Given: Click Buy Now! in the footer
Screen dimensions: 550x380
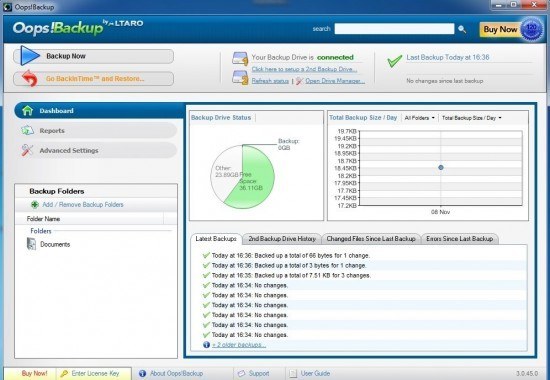Looking at the screenshot, I should coord(34,373).
